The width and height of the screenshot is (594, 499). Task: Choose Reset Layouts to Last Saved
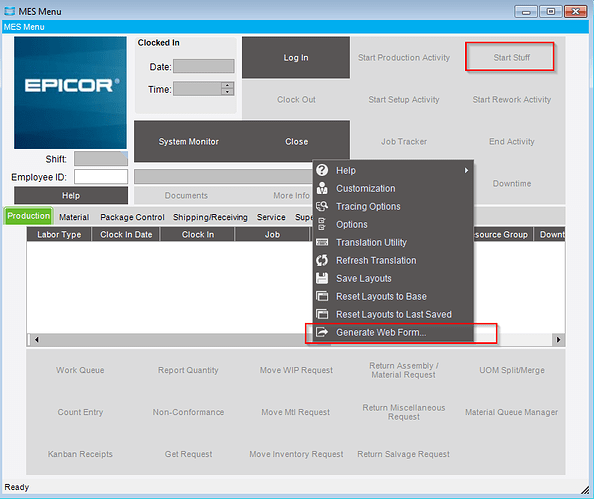pyautogui.click(x=393, y=314)
